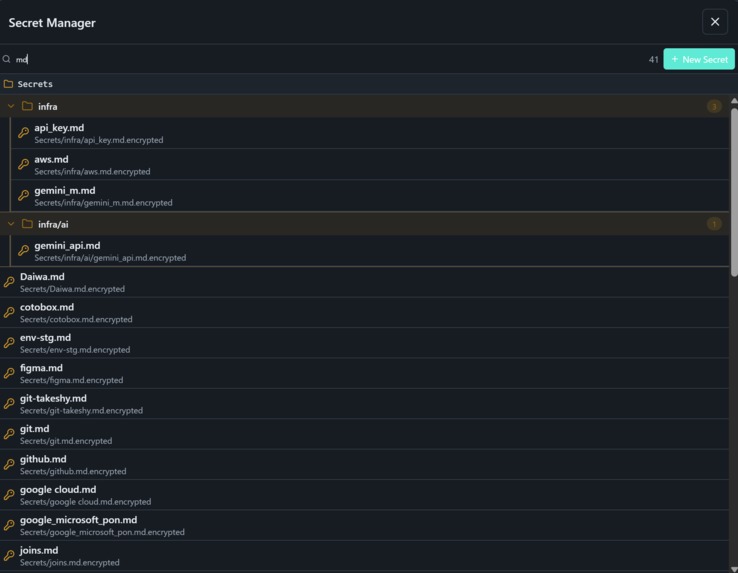Open the api_key.md secret
This screenshot has width=738, height=573.
pyautogui.click(x=370, y=133)
